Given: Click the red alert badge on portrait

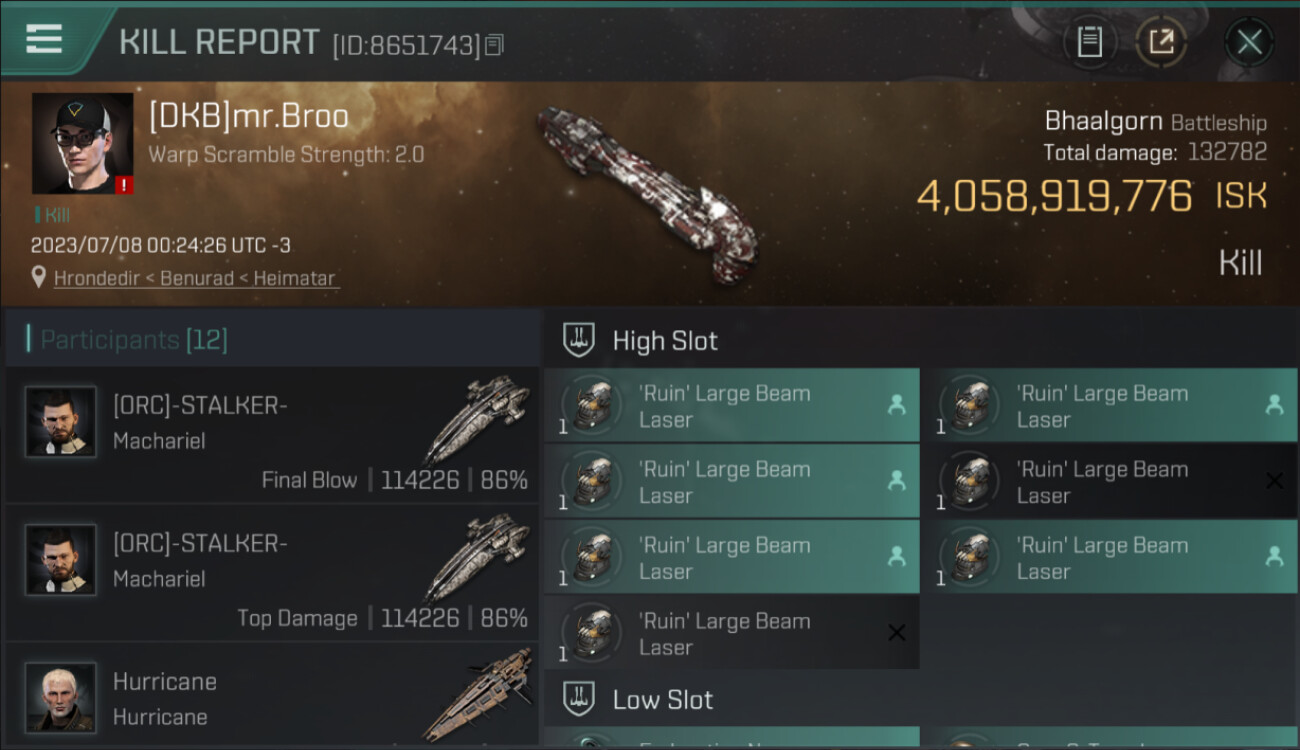Looking at the screenshot, I should [x=123, y=185].
